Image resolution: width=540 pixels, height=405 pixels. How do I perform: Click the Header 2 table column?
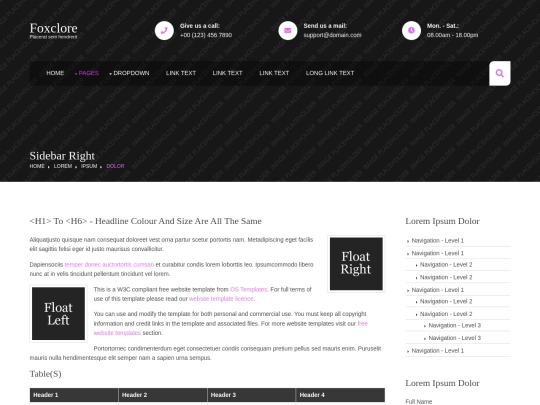click(163, 395)
